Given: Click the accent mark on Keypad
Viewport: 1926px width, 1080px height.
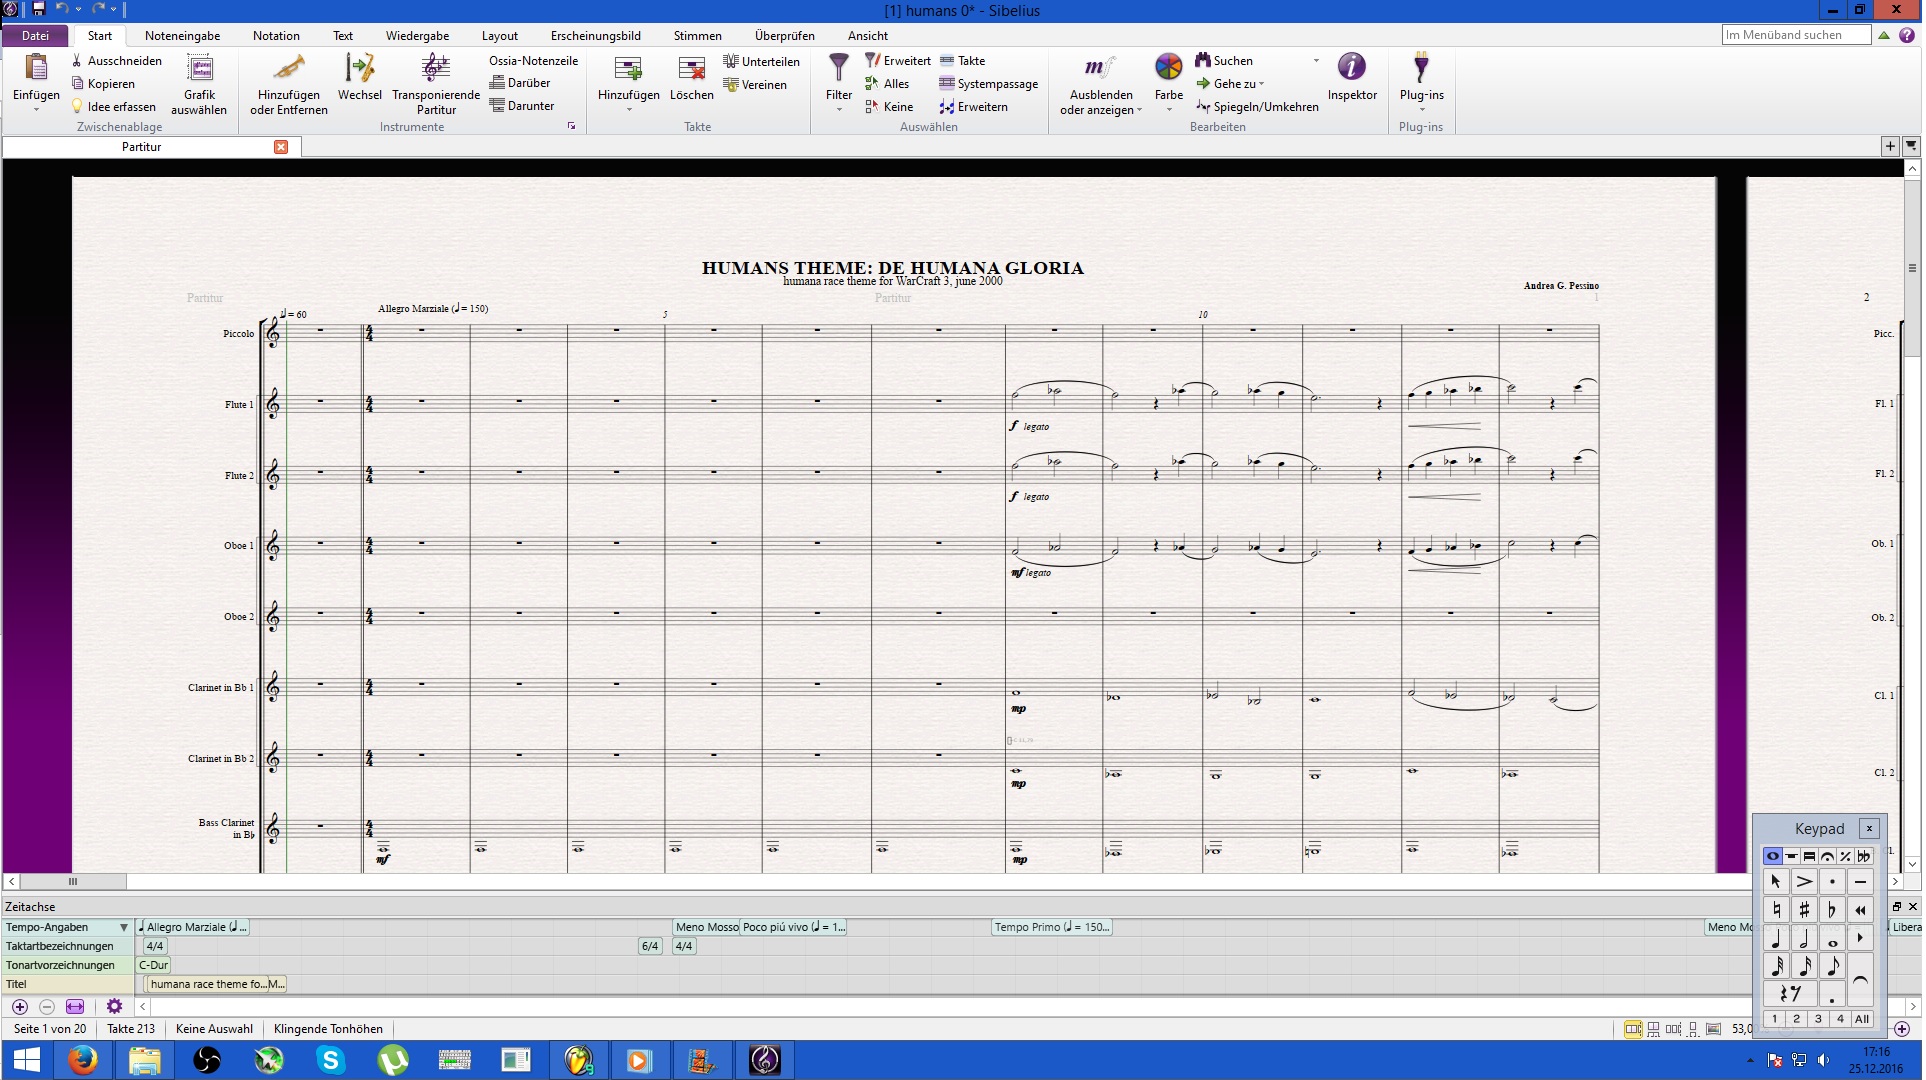Looking at the screenshot, I should pyautogui.click(x=1804, y=882).
